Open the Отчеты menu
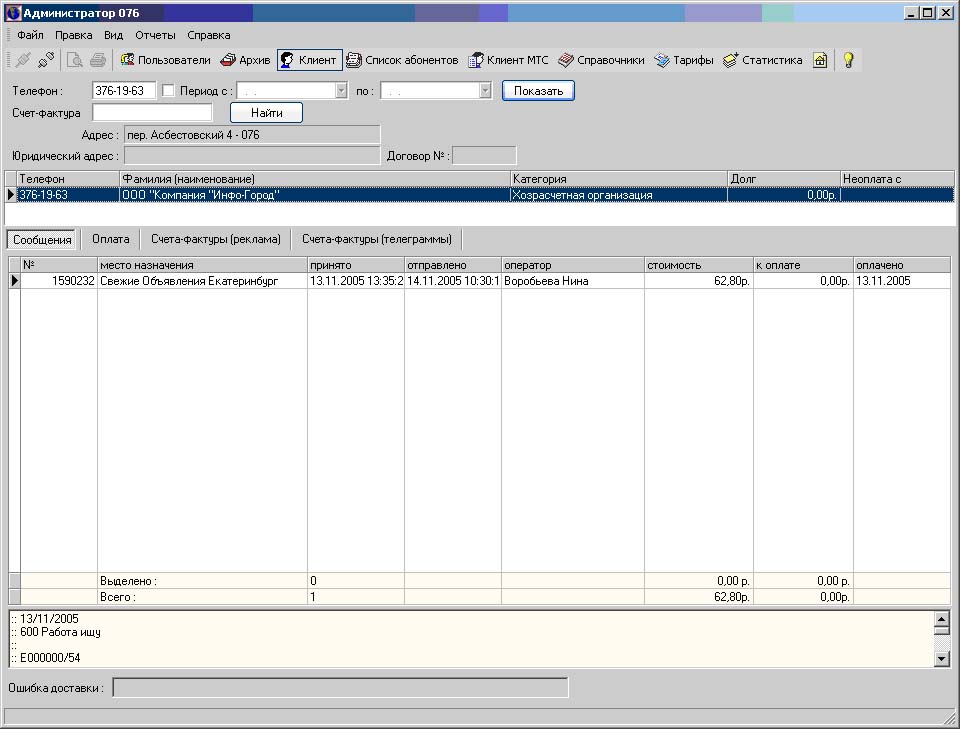Screen dimensions: 960x729 (155, 35)
